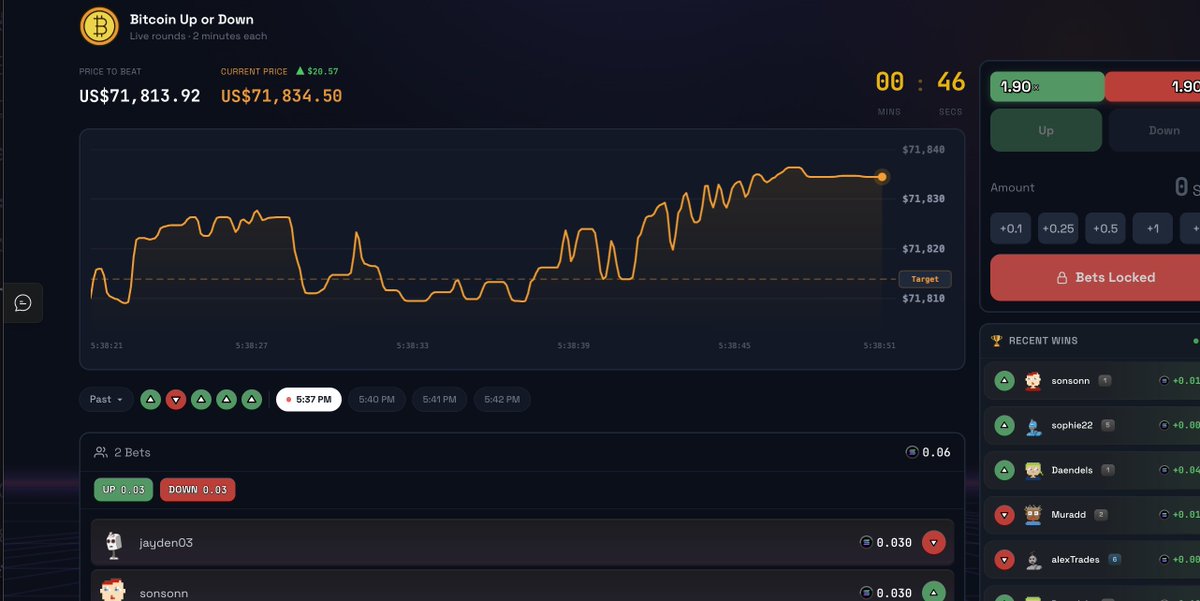This screenshot has width=1200, height=601.
Task: Select the 5:42 PM round tab
Action: [502, 400]
